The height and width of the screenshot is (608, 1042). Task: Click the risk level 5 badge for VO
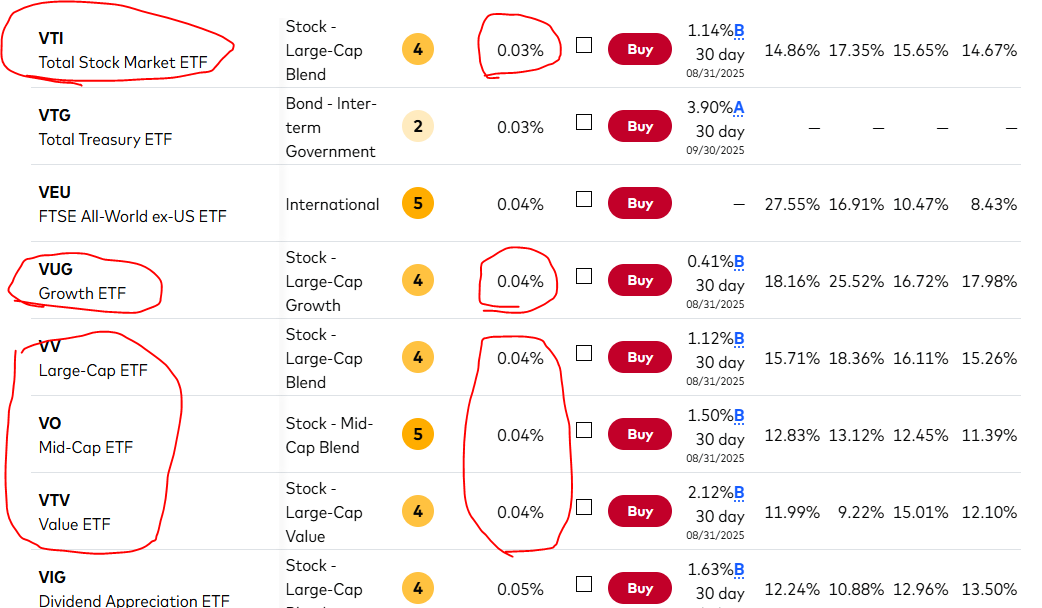(x=418, y=435)
